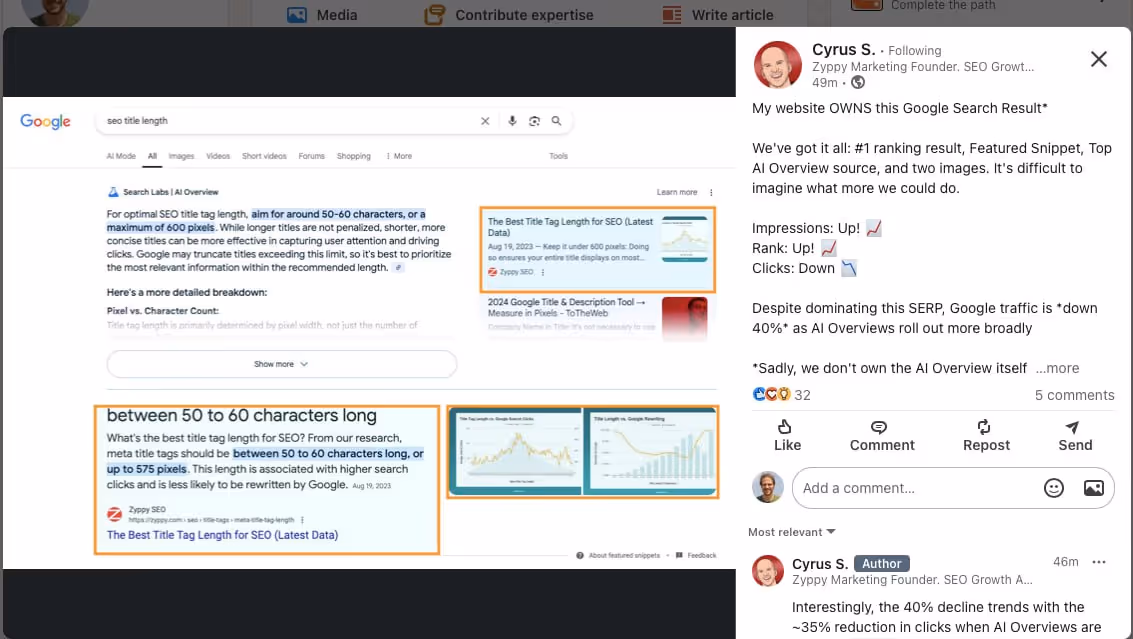This screenshot has width=1133, height=639.
Task: Open the 5 comments link
Action: (x=1074, y=395)
